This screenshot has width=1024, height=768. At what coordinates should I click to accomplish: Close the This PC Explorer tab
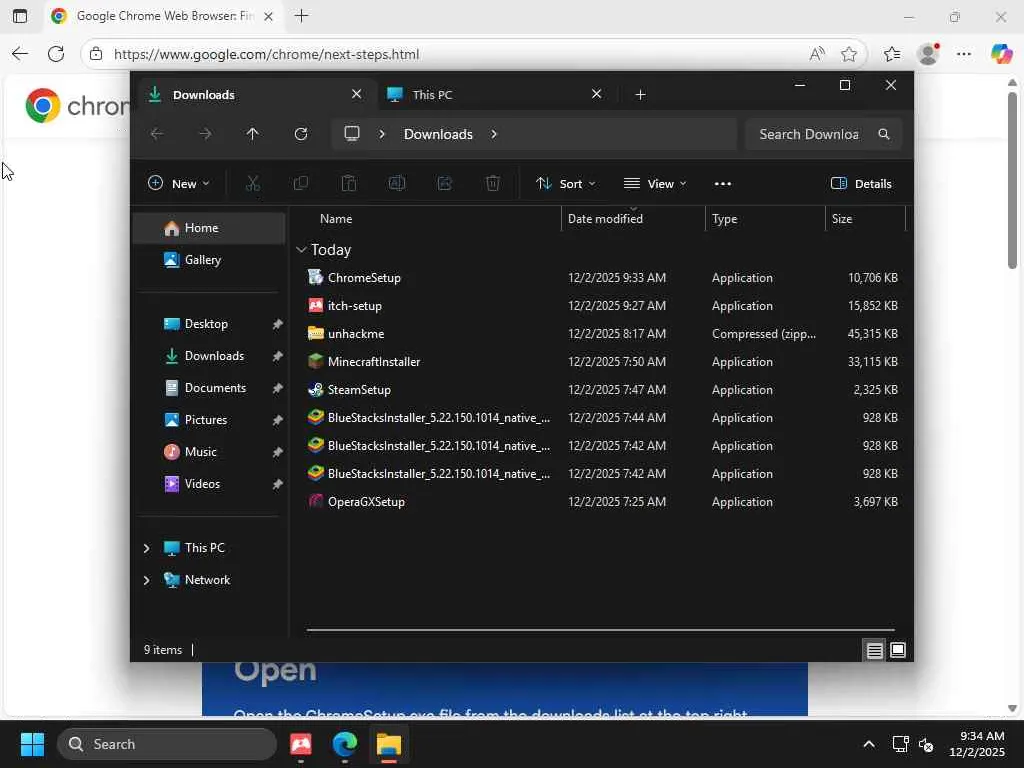596,94
